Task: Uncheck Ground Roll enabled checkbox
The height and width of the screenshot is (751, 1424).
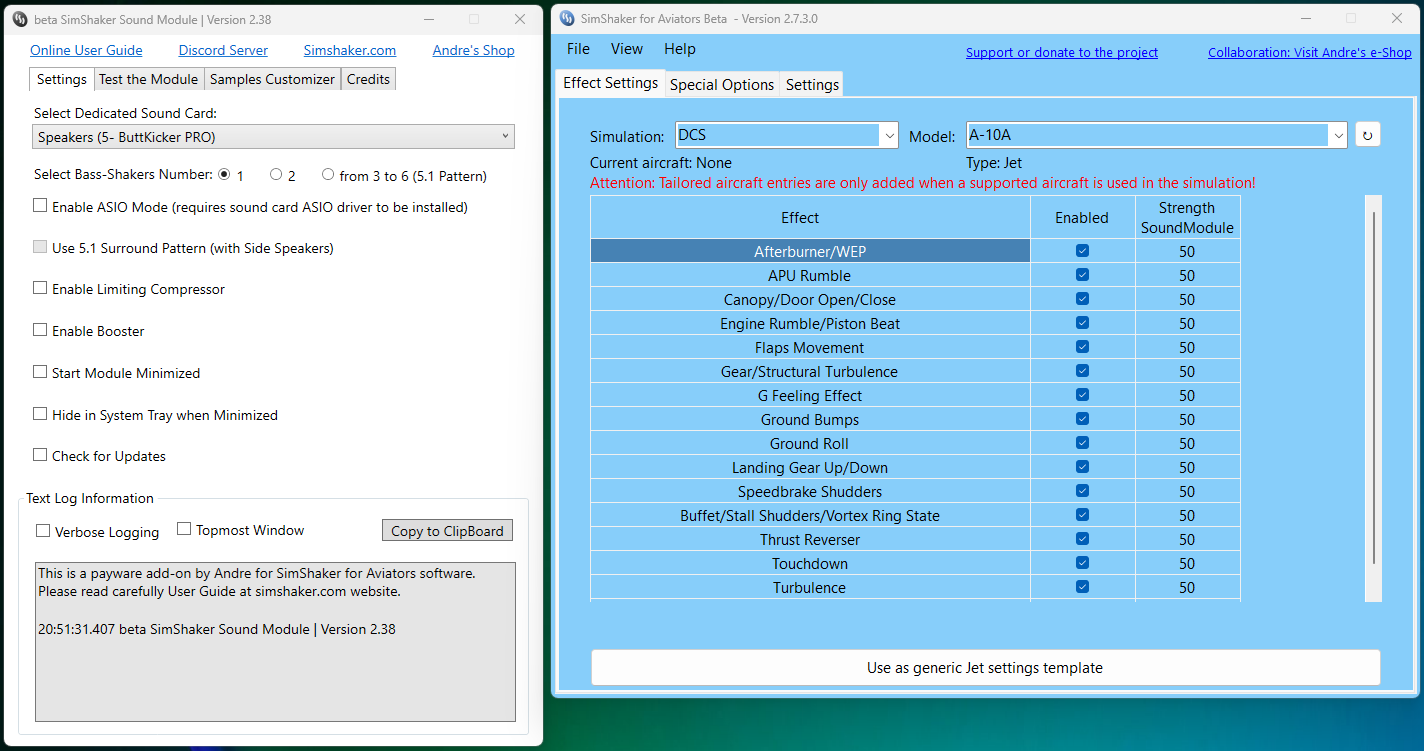Action: [1082, 443]
